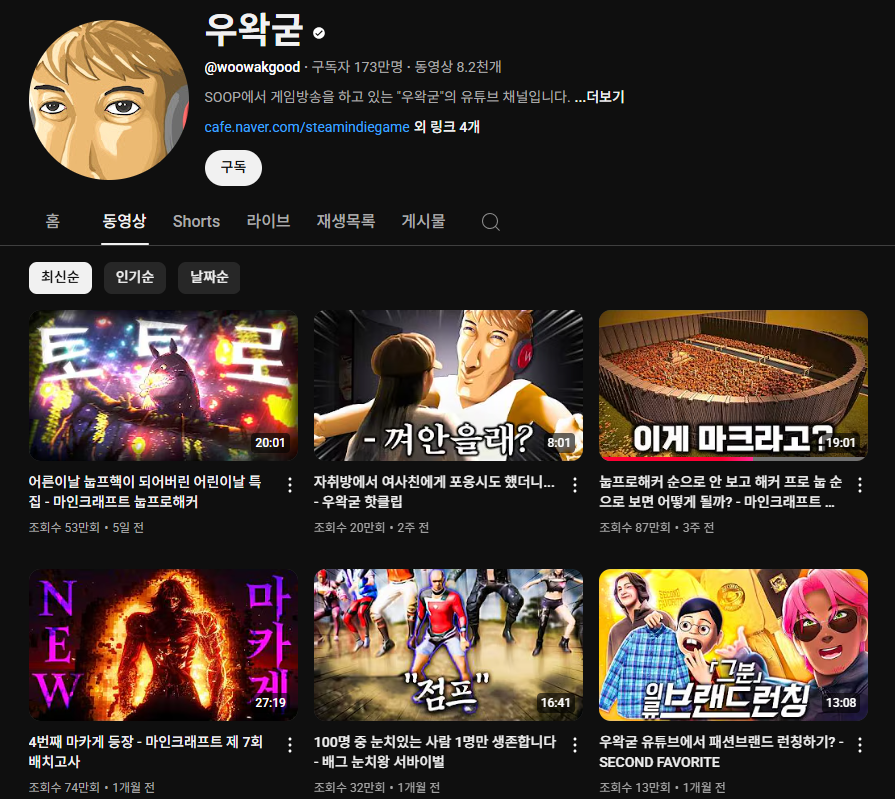Switch to the Shorts tab
This screenshot has height=799, width=895.
tap(196, 221)
